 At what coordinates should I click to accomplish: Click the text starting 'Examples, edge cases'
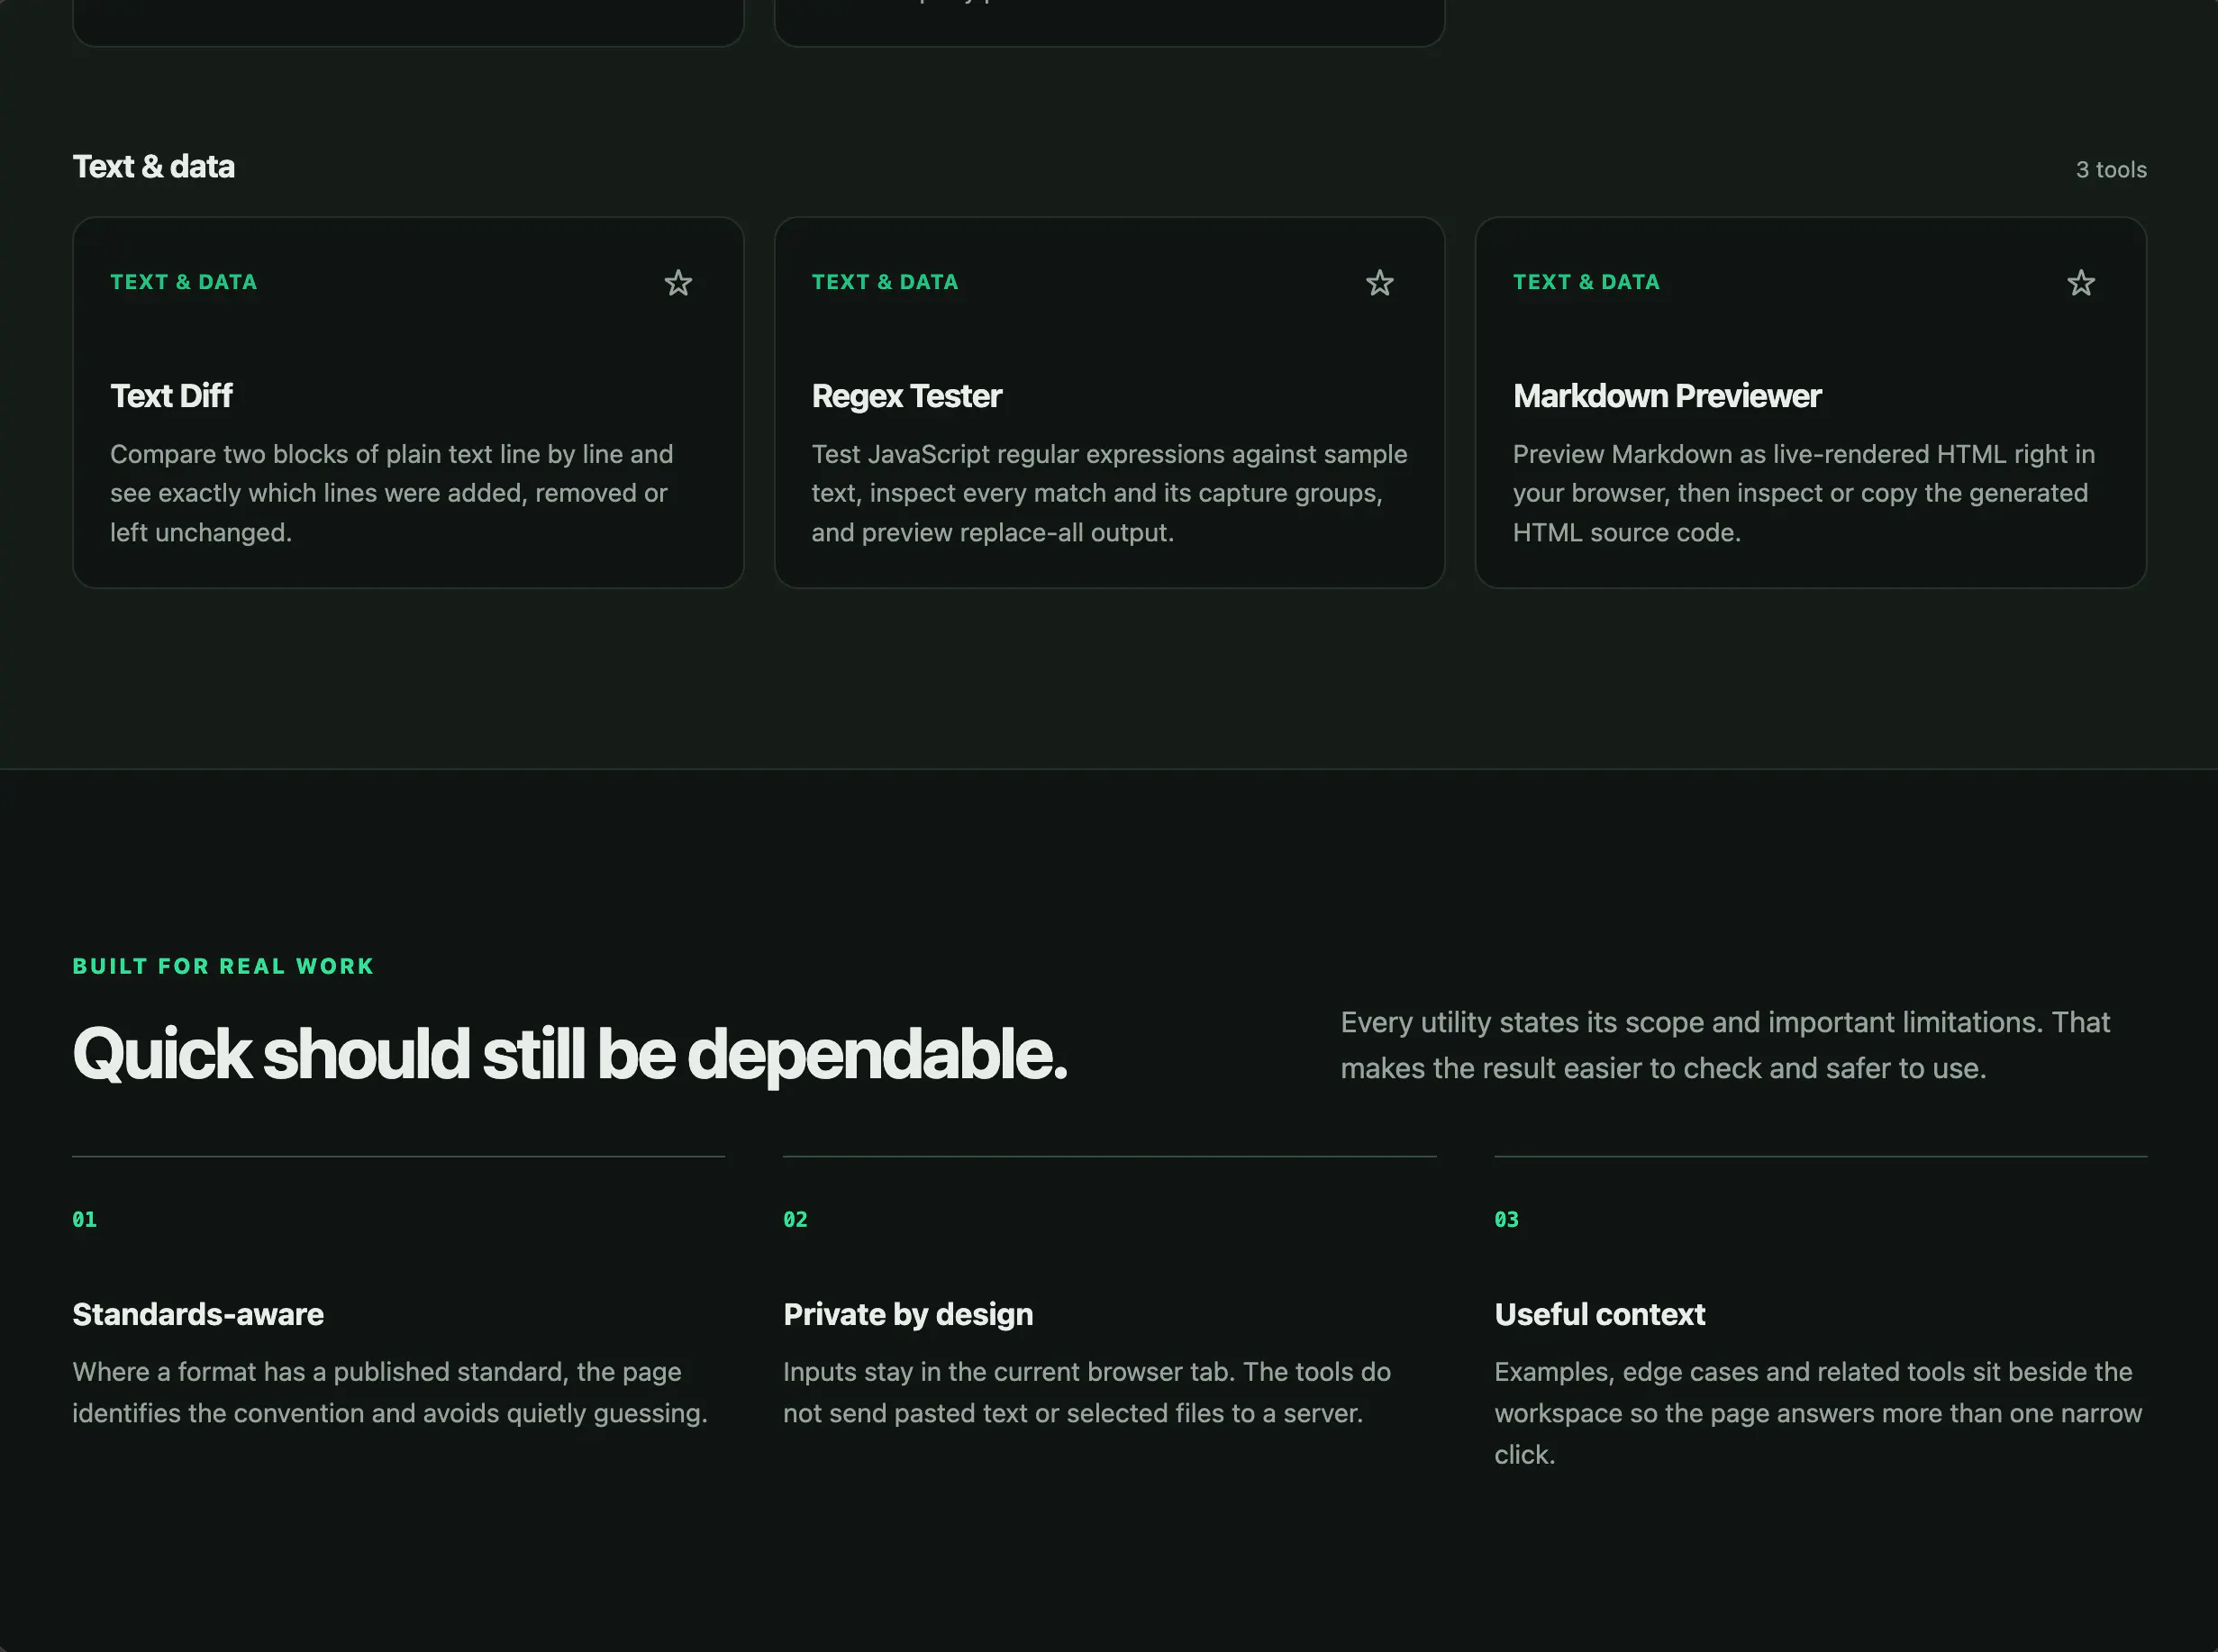point(1818,1413)
